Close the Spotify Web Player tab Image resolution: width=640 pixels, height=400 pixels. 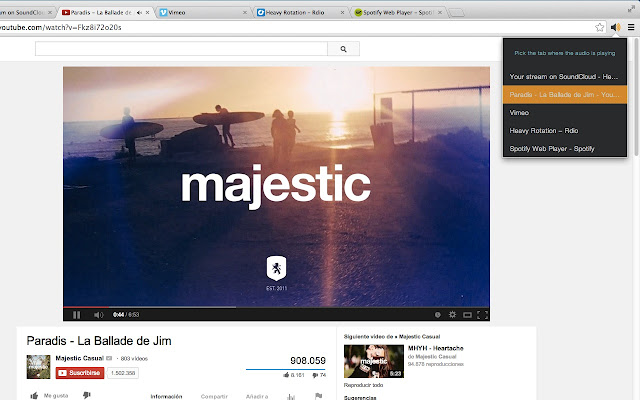[x=440, y=13]
